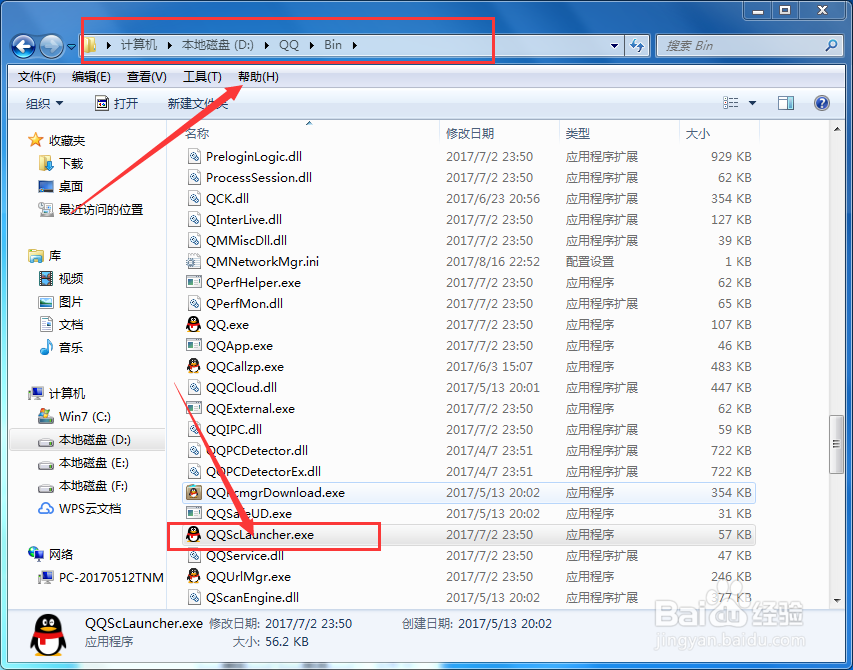The height and width of the screenshot is (670, 853).
Task: Open the 视频 library
Action: pos(71,278)
